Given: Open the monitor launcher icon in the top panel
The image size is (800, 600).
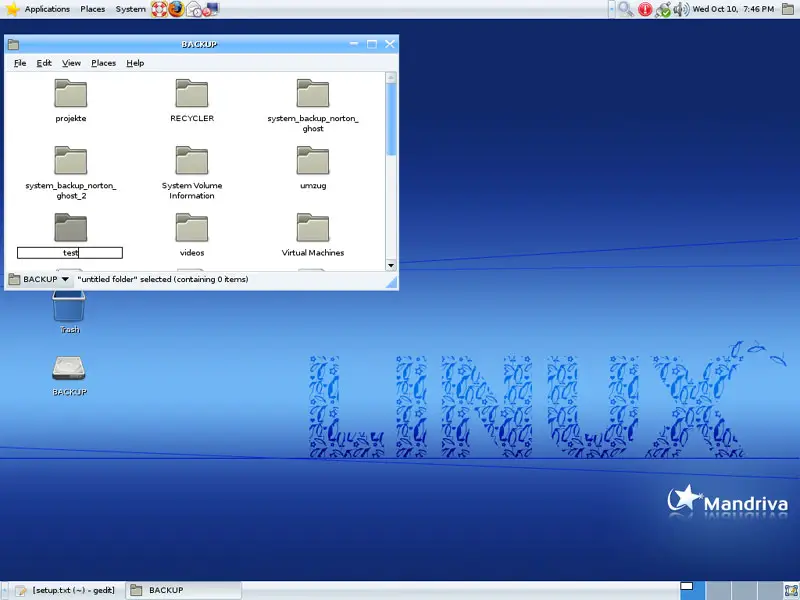Looking at the screenshot, I should (x=211, y=9).
